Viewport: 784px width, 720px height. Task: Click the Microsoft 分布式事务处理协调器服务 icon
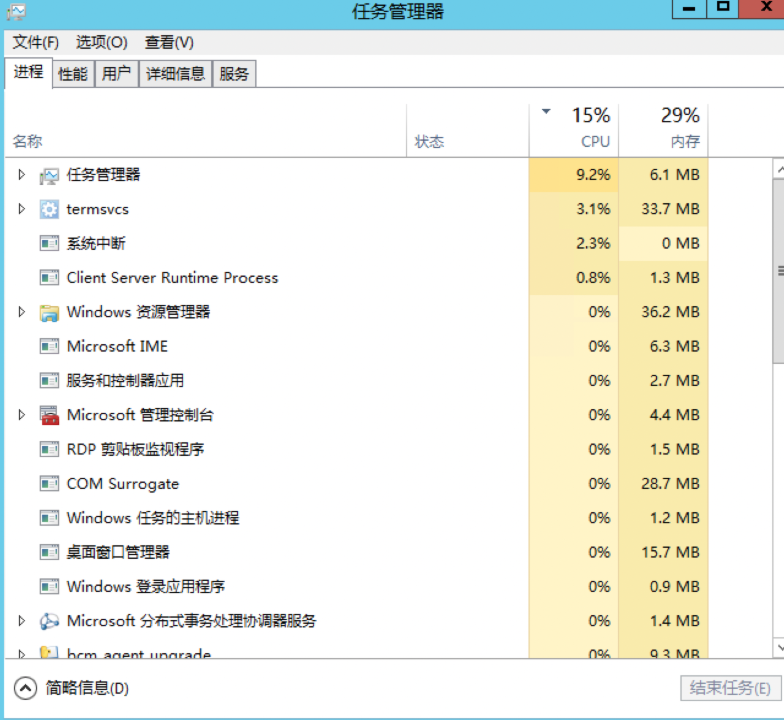[49, 622]
